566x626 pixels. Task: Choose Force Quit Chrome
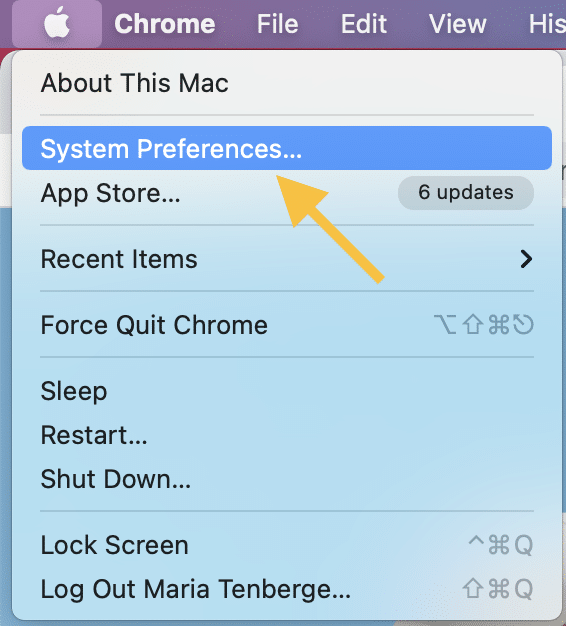[x=287, y=325]
